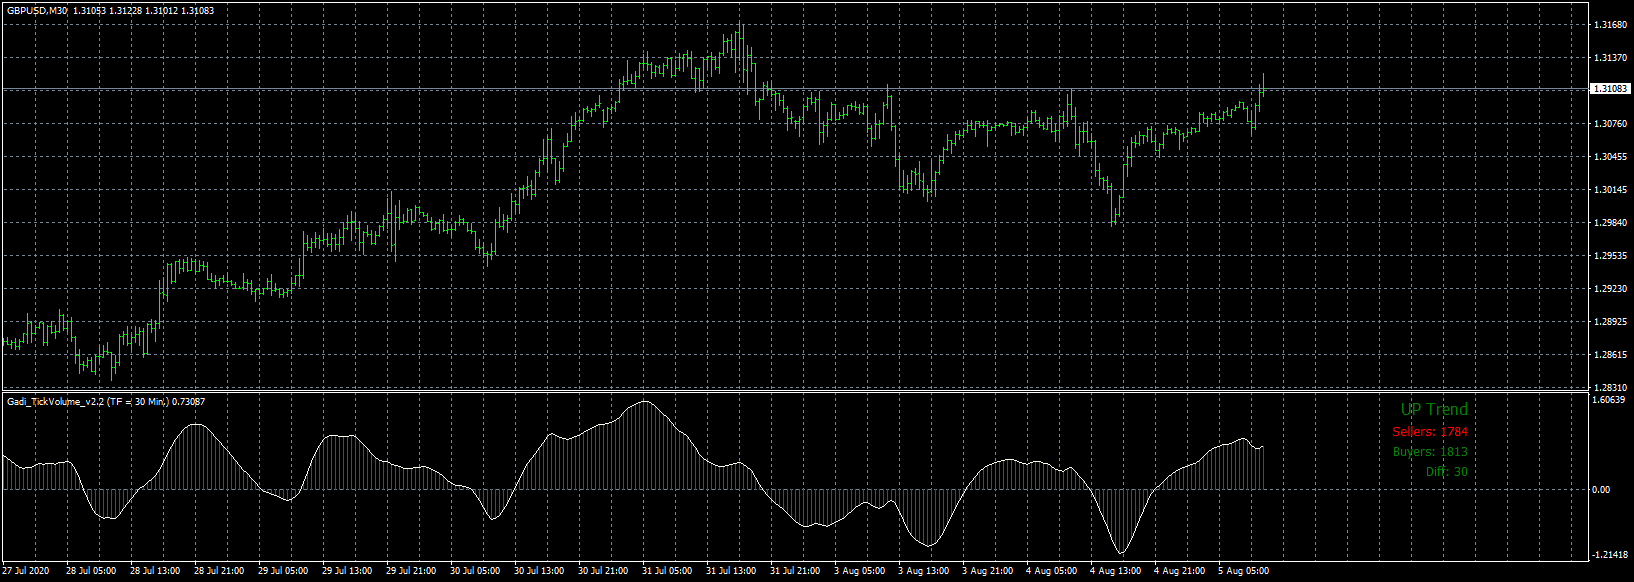Image resolution: width=1634 pixels, height=582 pixels.
Task: Click the 28 Jul 21:00 time label
Action: point(219,571)
